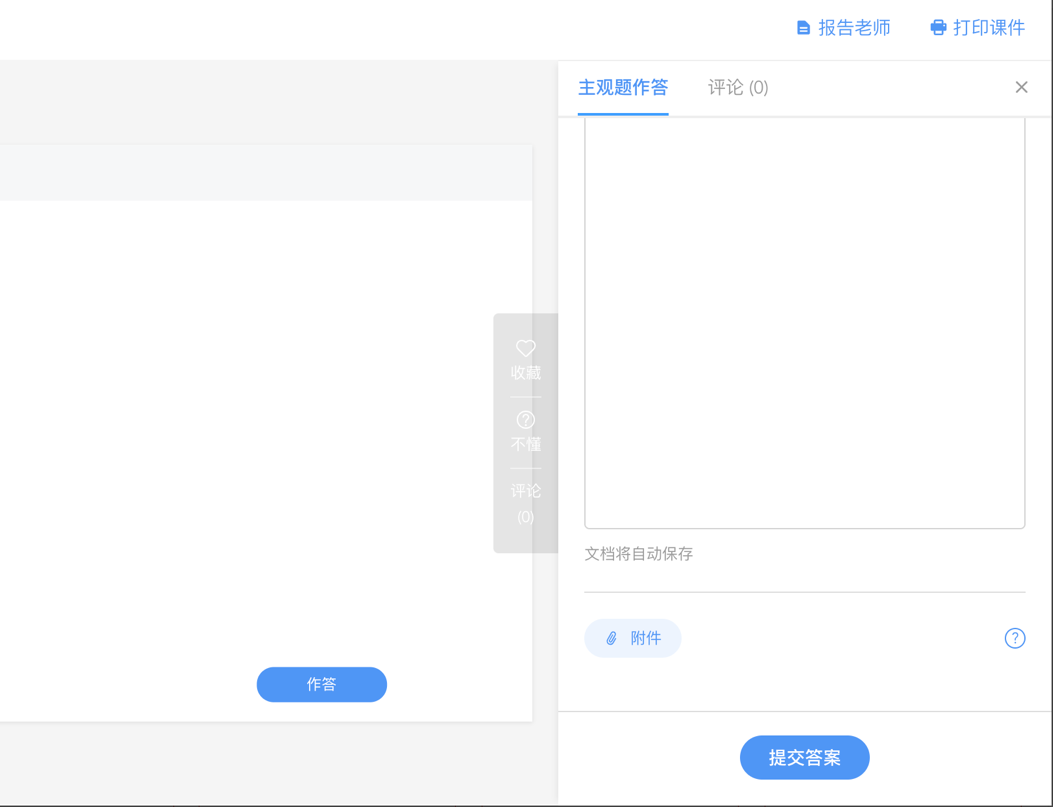1053x807 pixels.
Task: Open the 打印课件 link
Action: click(989, 28)
